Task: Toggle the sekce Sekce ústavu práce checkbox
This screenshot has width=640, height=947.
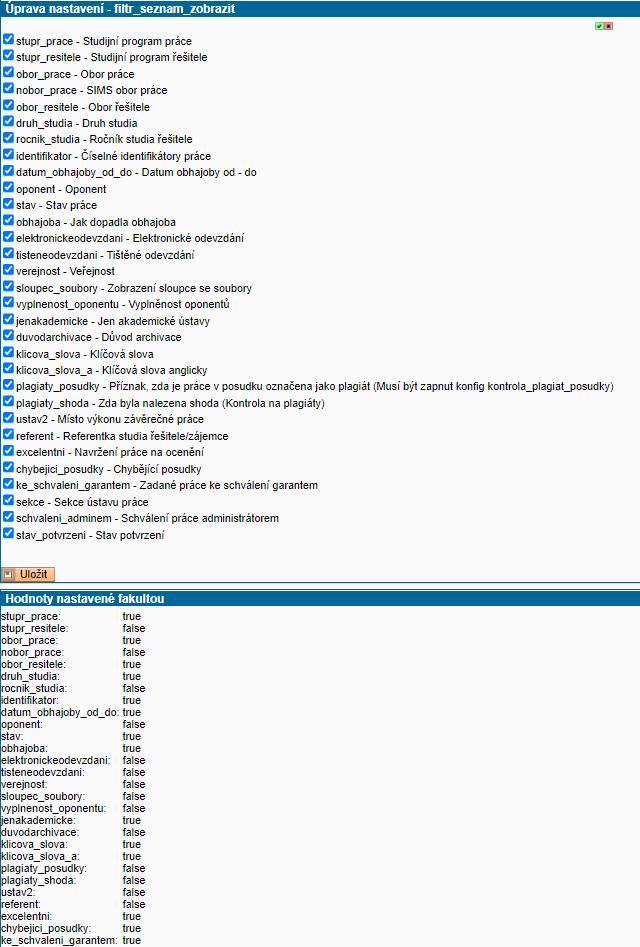Action: point(8,501)
